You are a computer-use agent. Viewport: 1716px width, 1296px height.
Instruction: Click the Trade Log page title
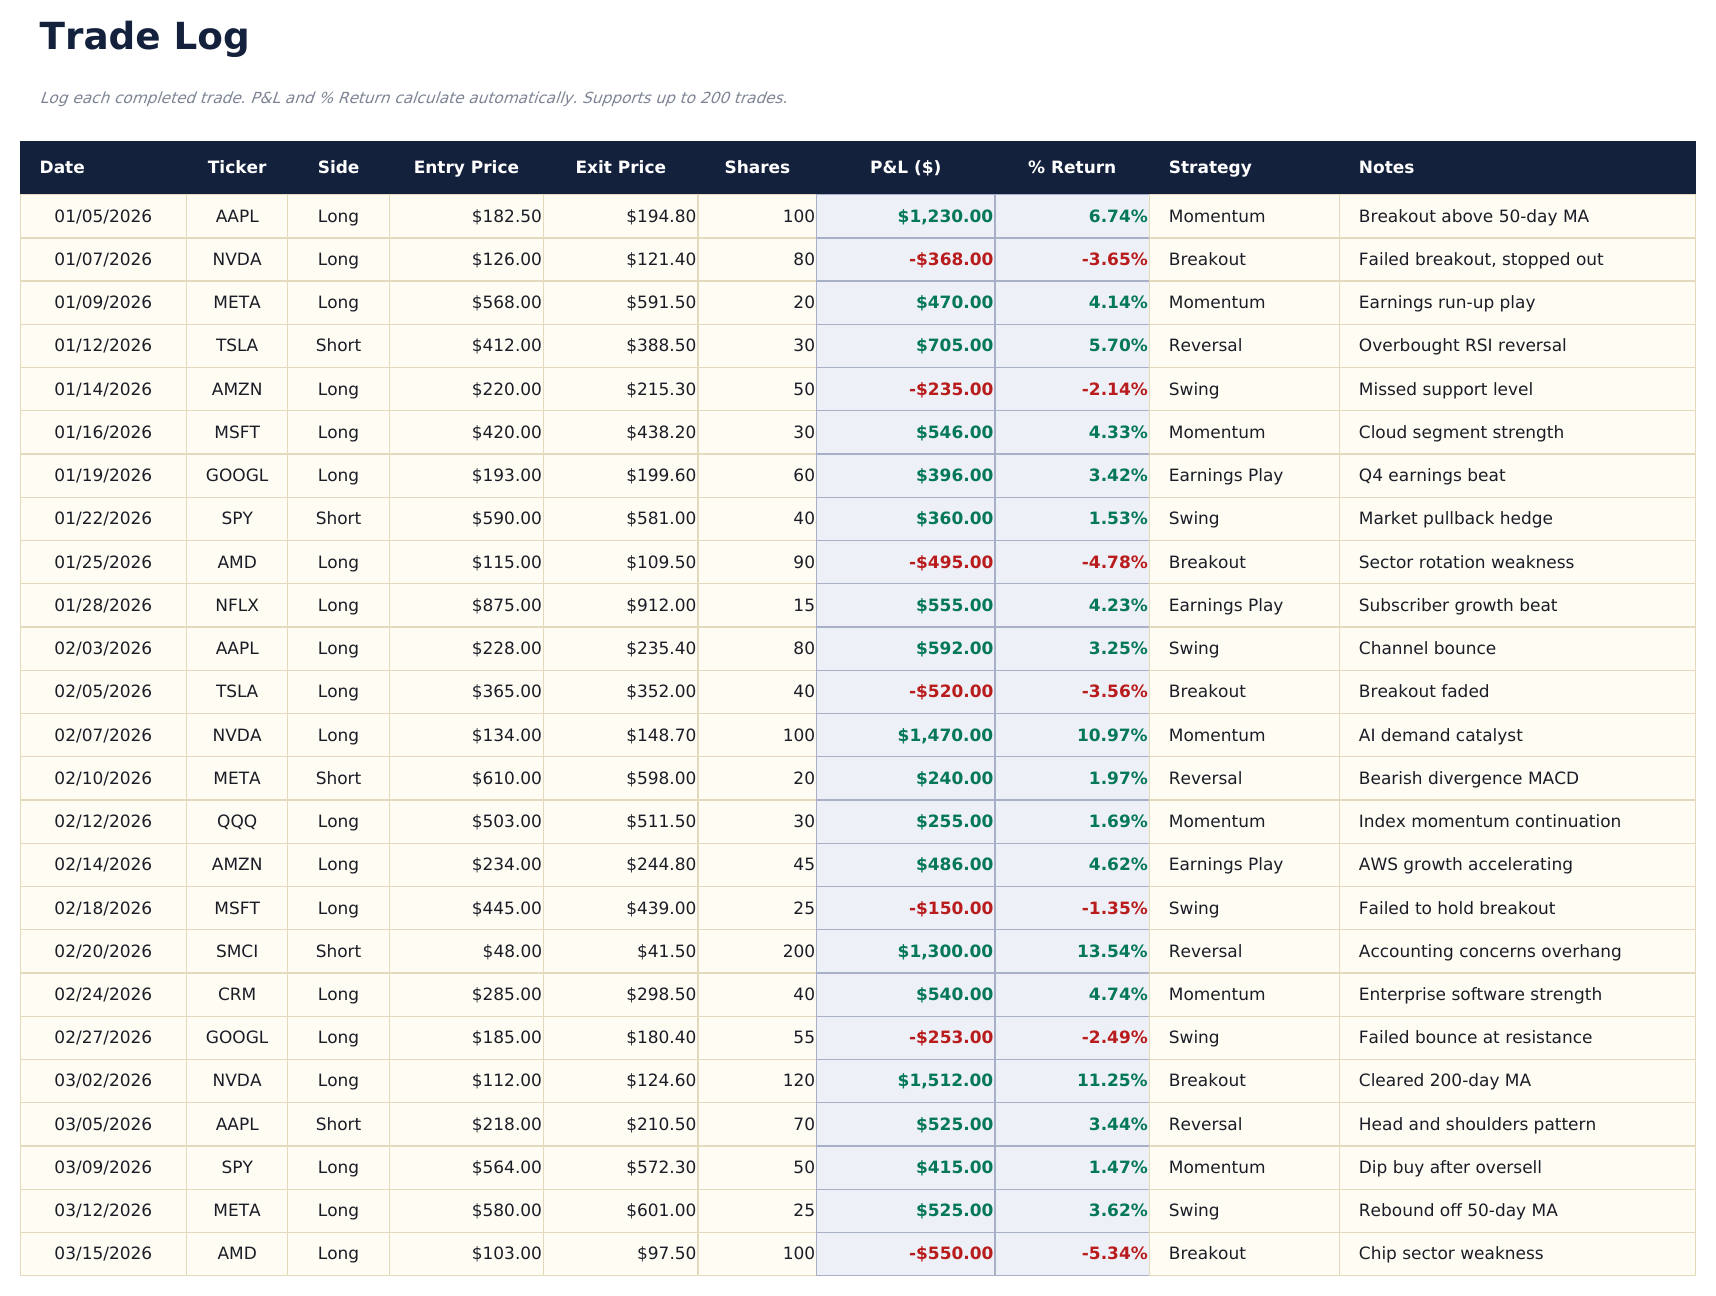click(145, 36)
